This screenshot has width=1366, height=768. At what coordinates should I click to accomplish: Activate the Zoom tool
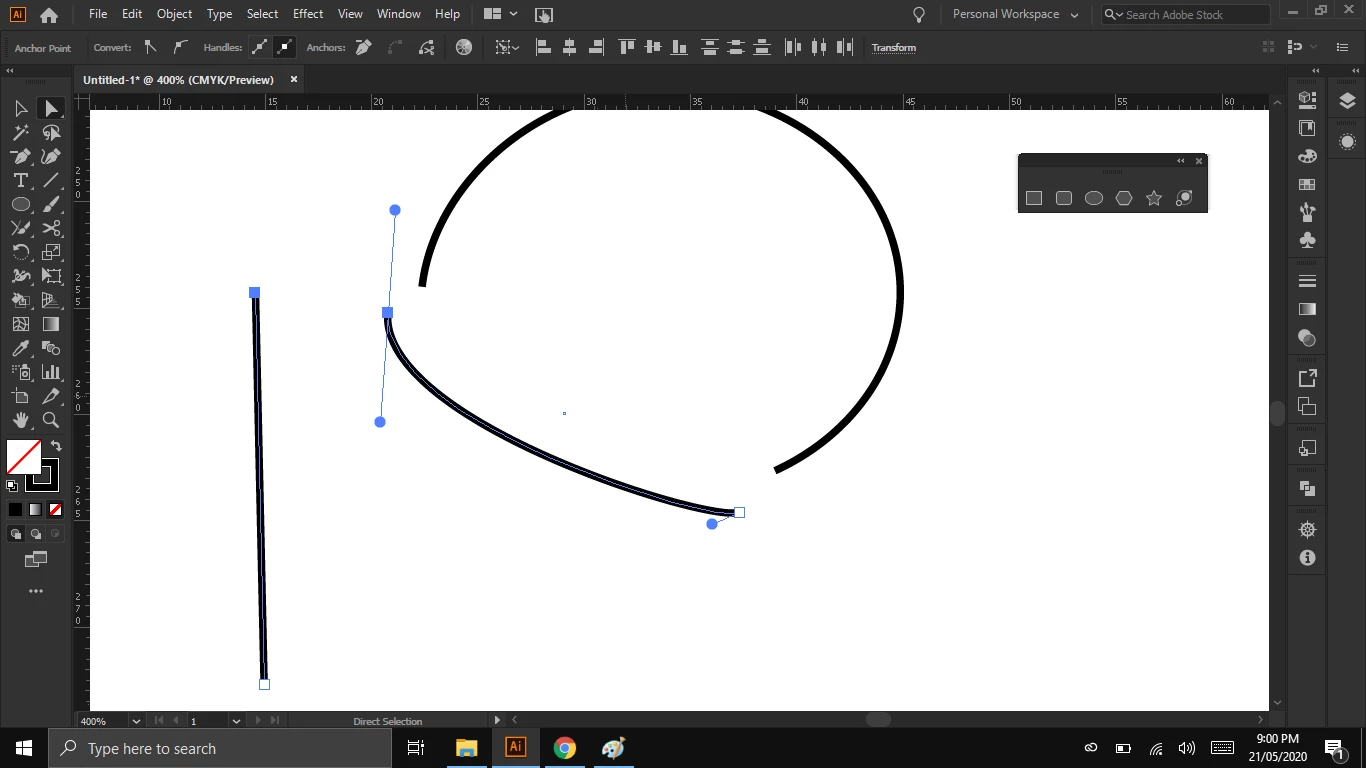[x=51, y=420]
